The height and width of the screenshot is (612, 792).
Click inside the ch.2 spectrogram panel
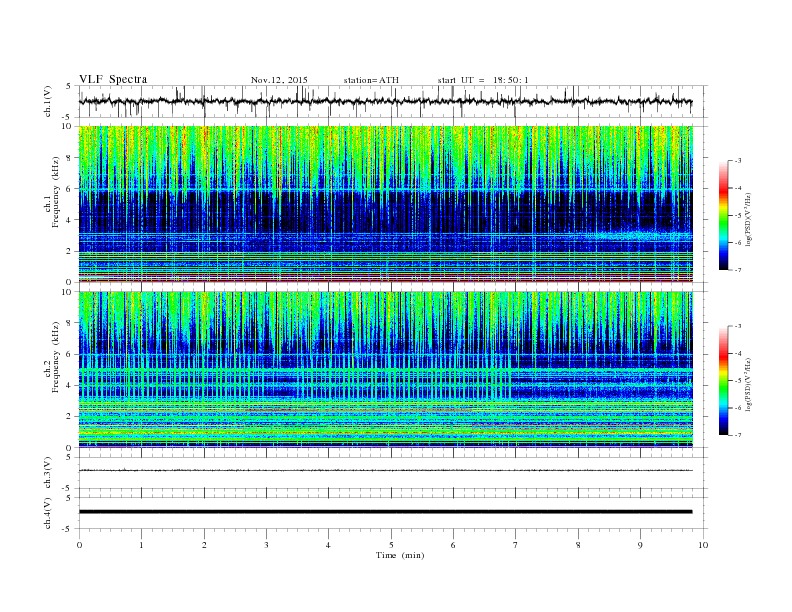[x=385, y=369]
